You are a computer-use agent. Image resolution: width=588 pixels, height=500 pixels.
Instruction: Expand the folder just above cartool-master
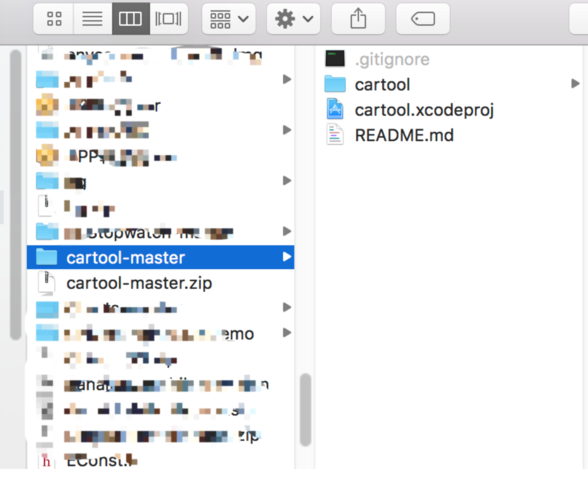pyautogui.click(x=286, y=231)
